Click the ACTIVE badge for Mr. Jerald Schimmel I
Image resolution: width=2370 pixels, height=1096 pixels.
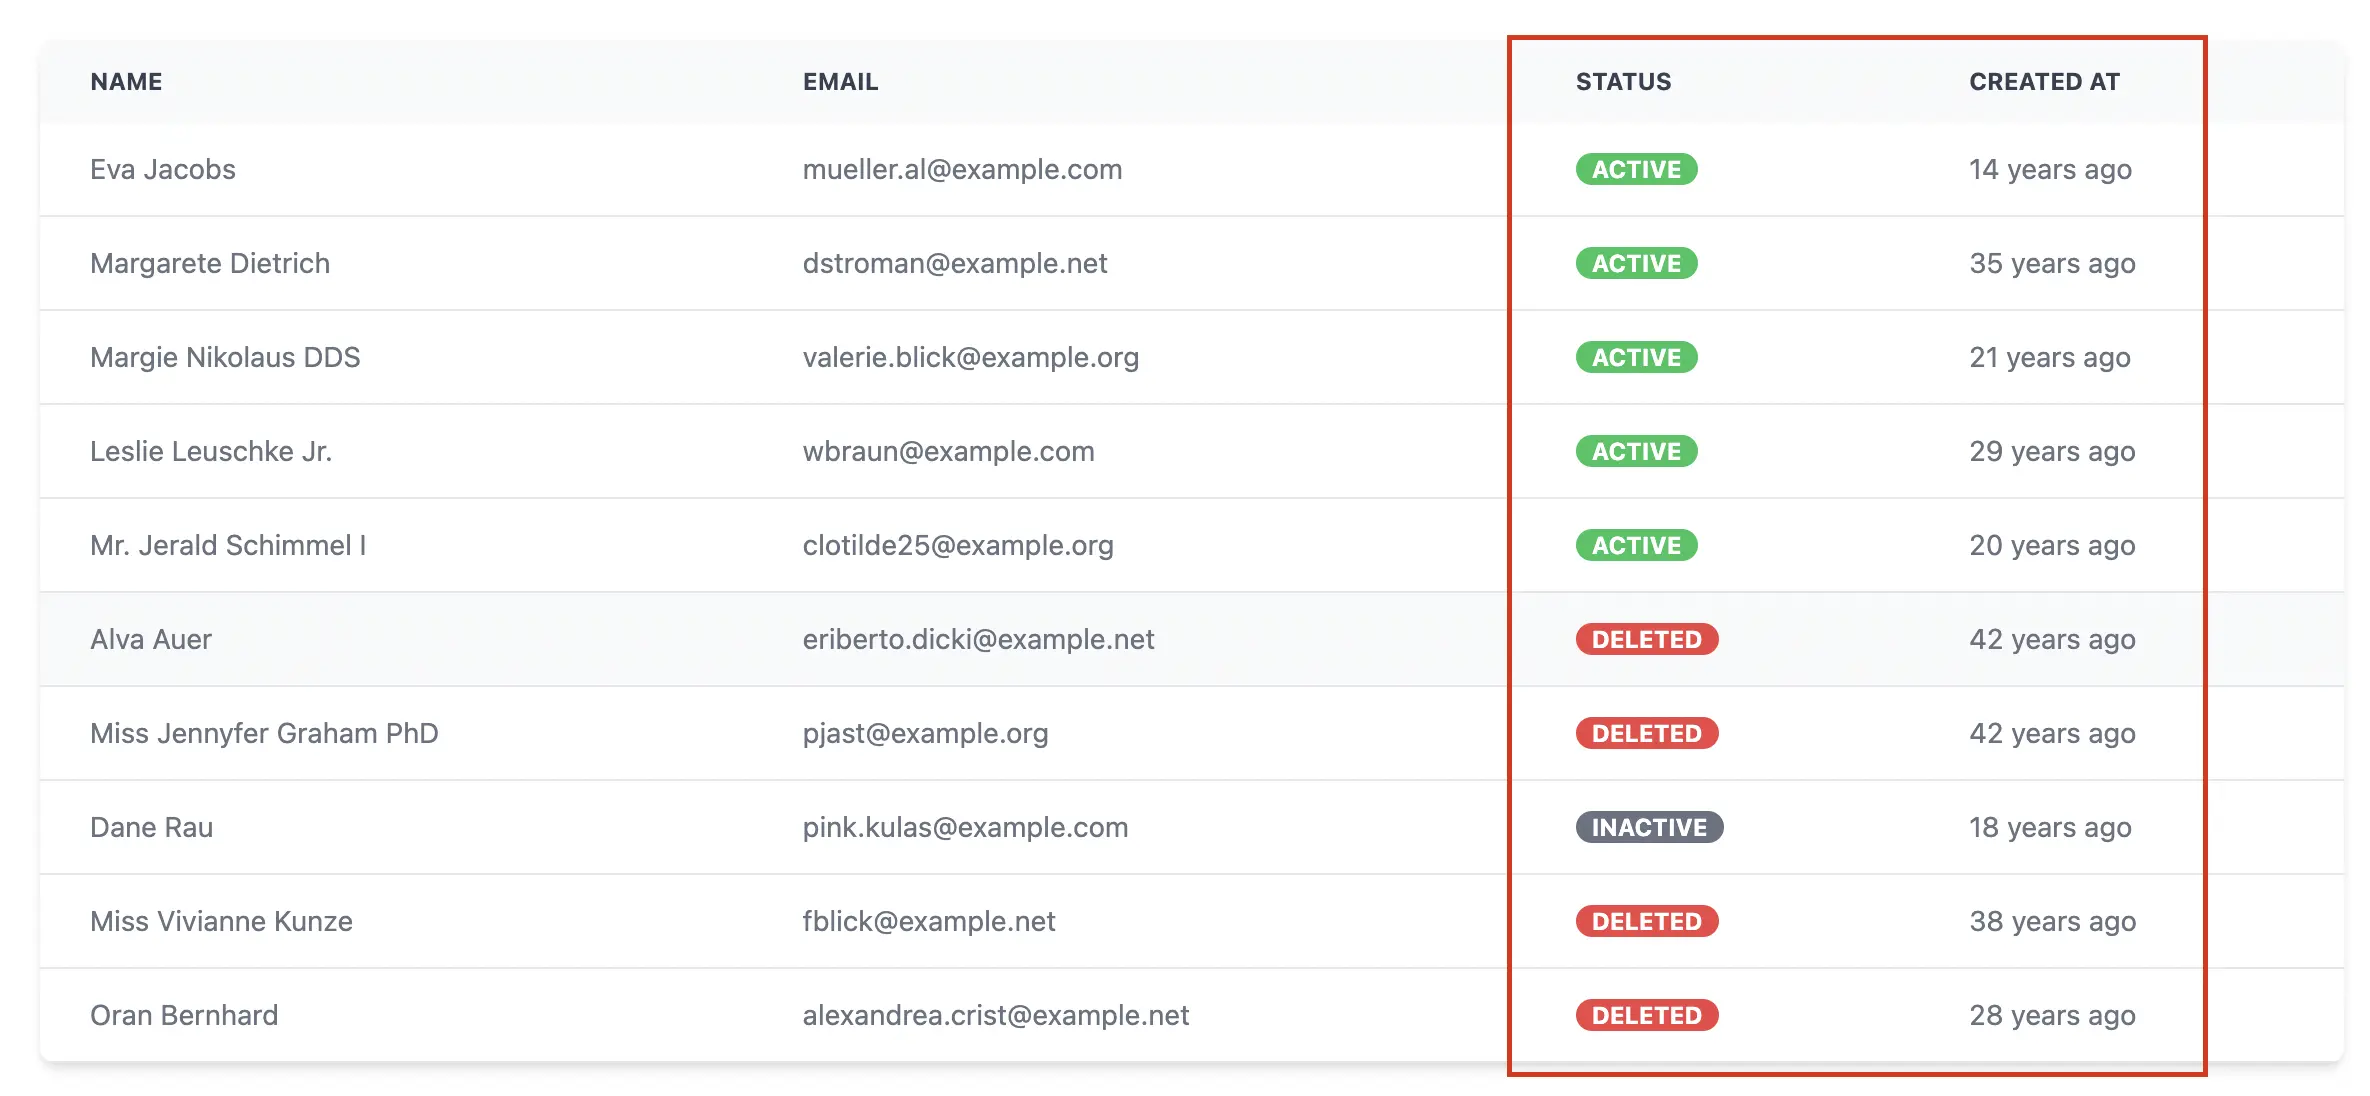pyautogui.click(x=1636, y=546)
